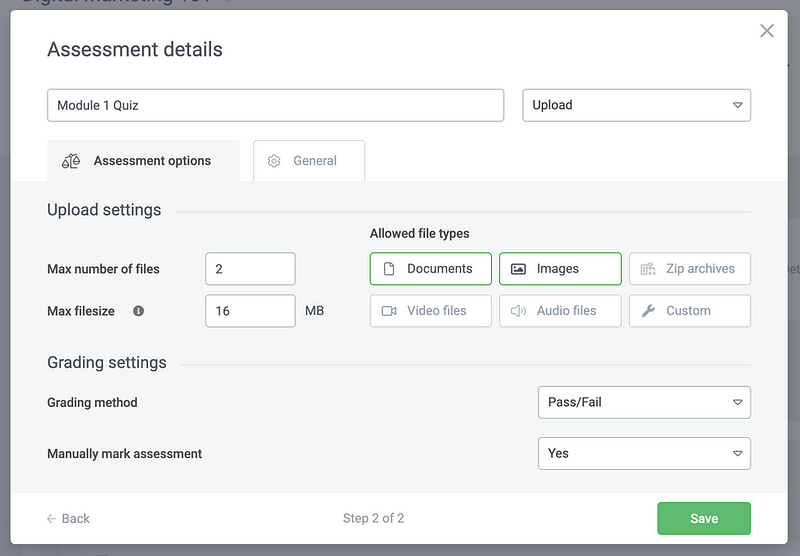This screenshot has height=556, width=800.
Task: Close the Assessment details dialog
Action: click(x=767, y=31)
